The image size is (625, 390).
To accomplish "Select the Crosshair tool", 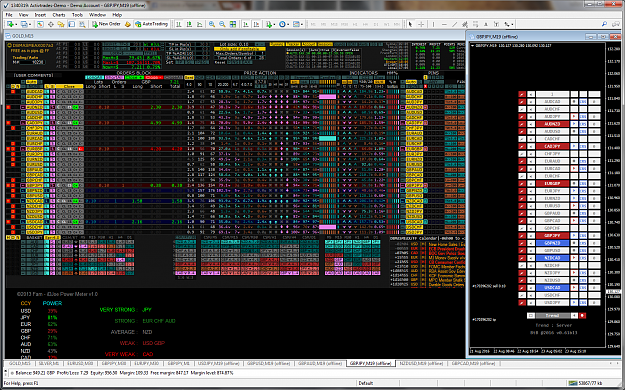I will [x=421, y=24].
